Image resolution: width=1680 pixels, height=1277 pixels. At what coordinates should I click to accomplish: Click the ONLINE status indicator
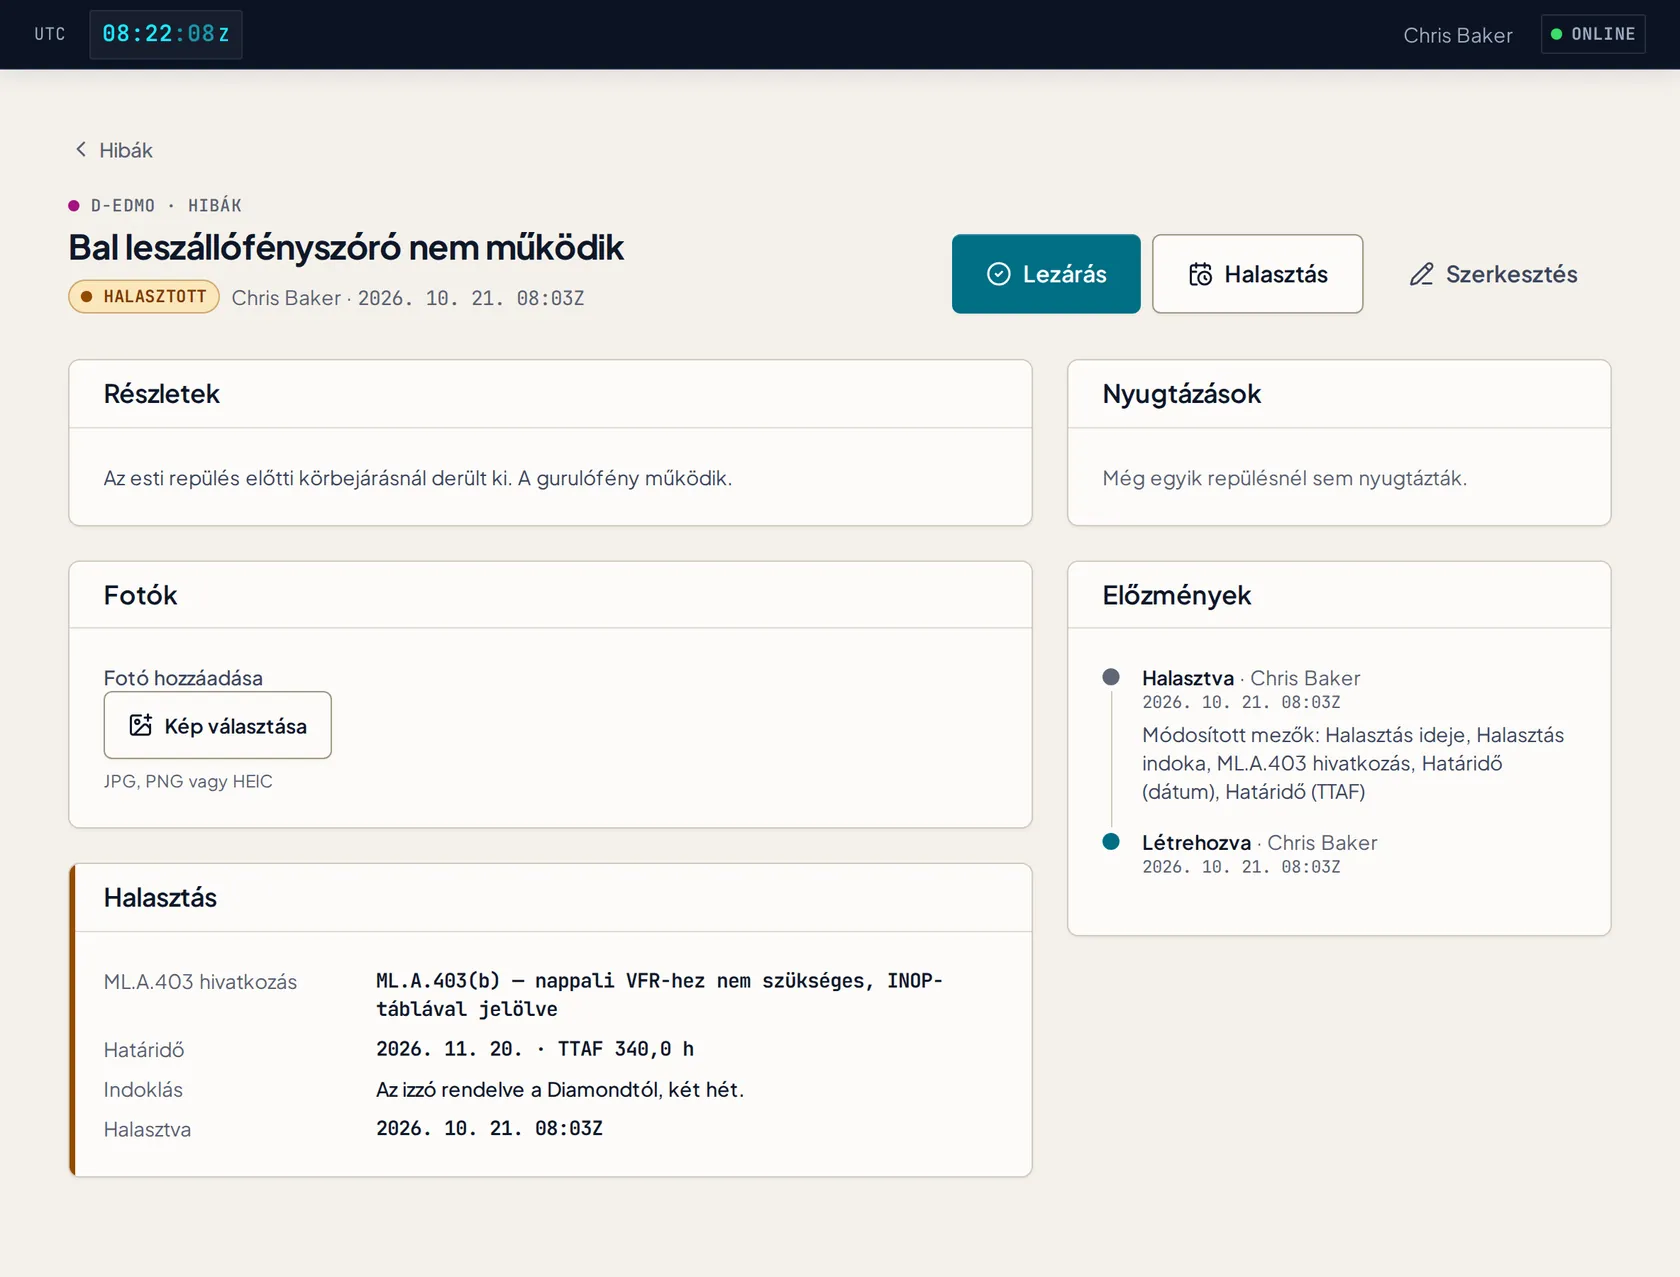click(1593, 34)
